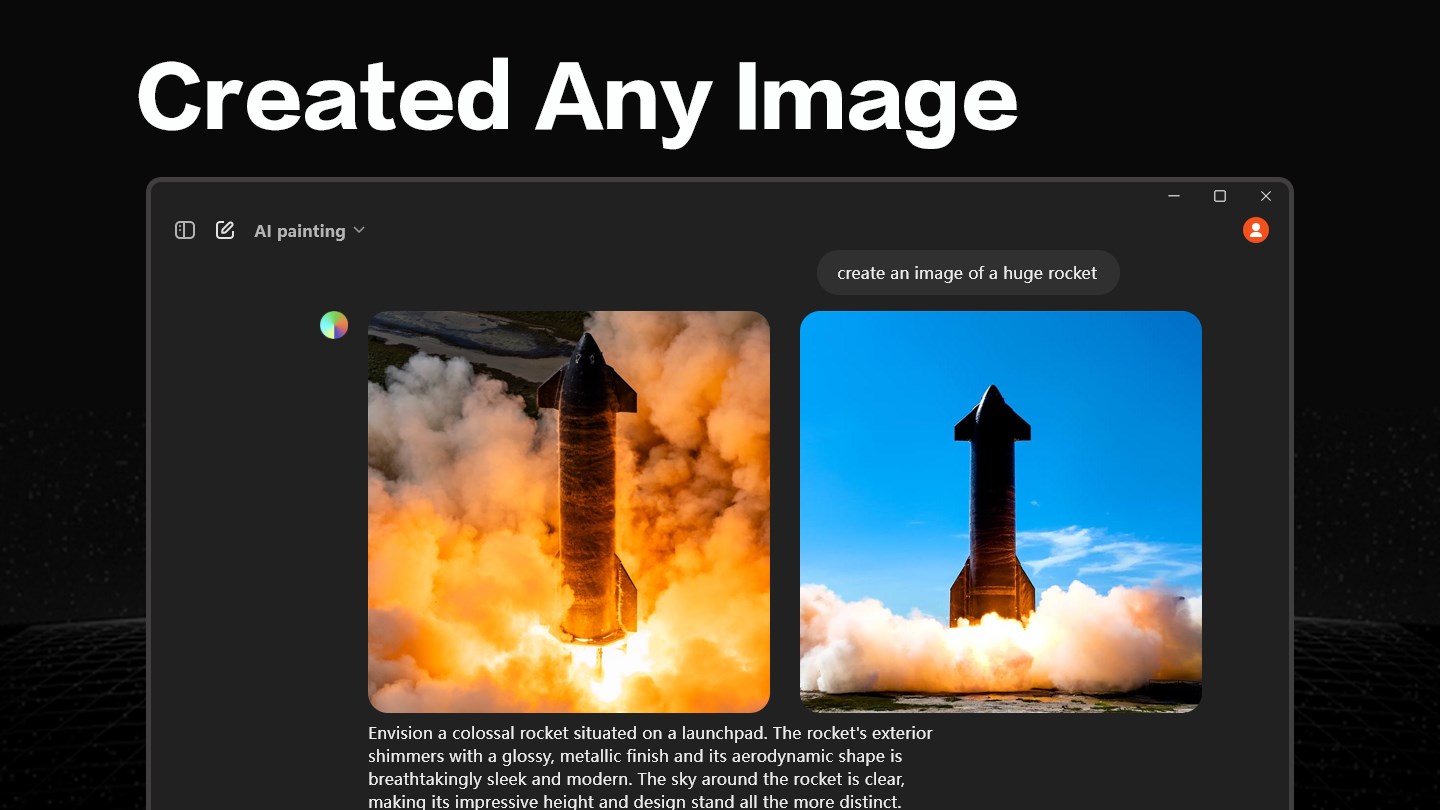Open account options via the orange person icon
Viewport: 1440px width, 810px height.
click(x=1255, y=230)
